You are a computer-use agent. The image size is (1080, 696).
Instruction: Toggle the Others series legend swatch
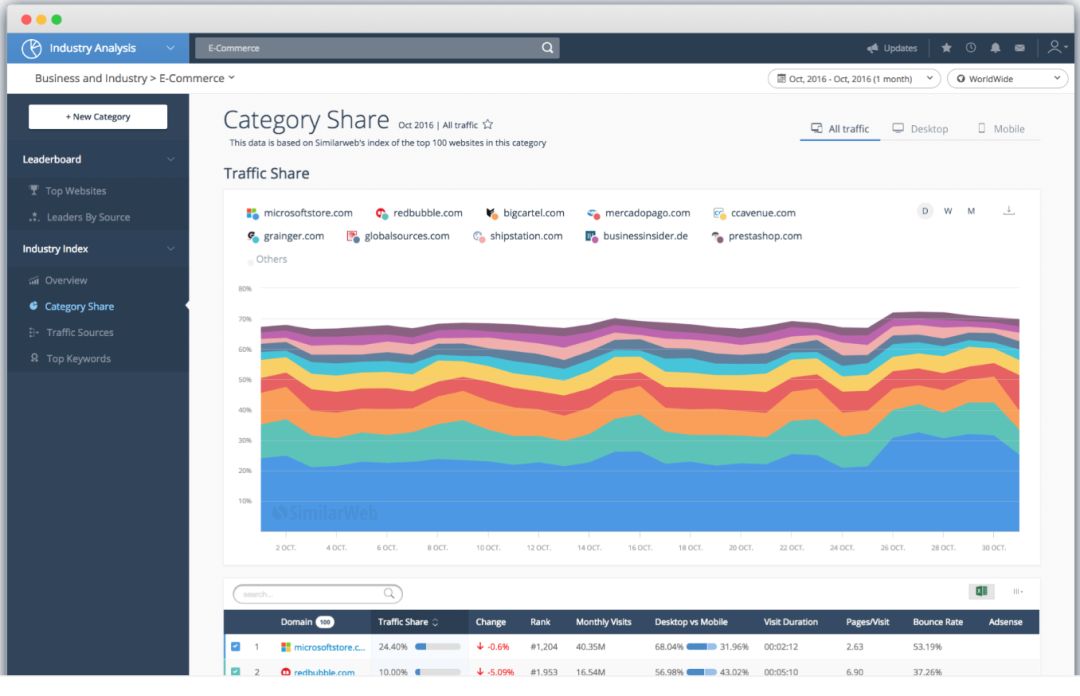tap(251, 260)
